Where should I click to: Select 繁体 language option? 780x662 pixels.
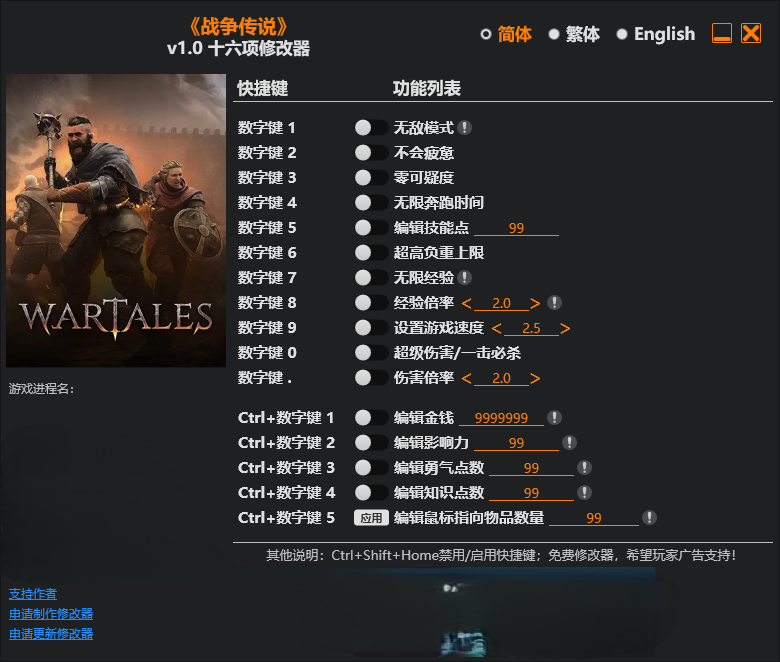pos(574,34)
